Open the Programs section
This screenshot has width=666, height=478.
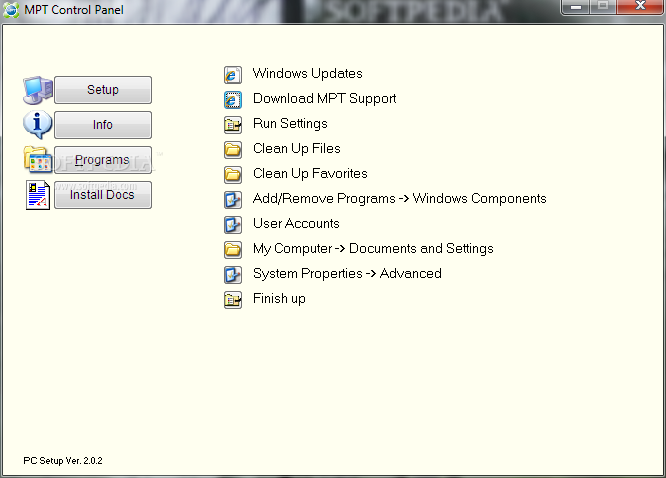tap(103, 160)
